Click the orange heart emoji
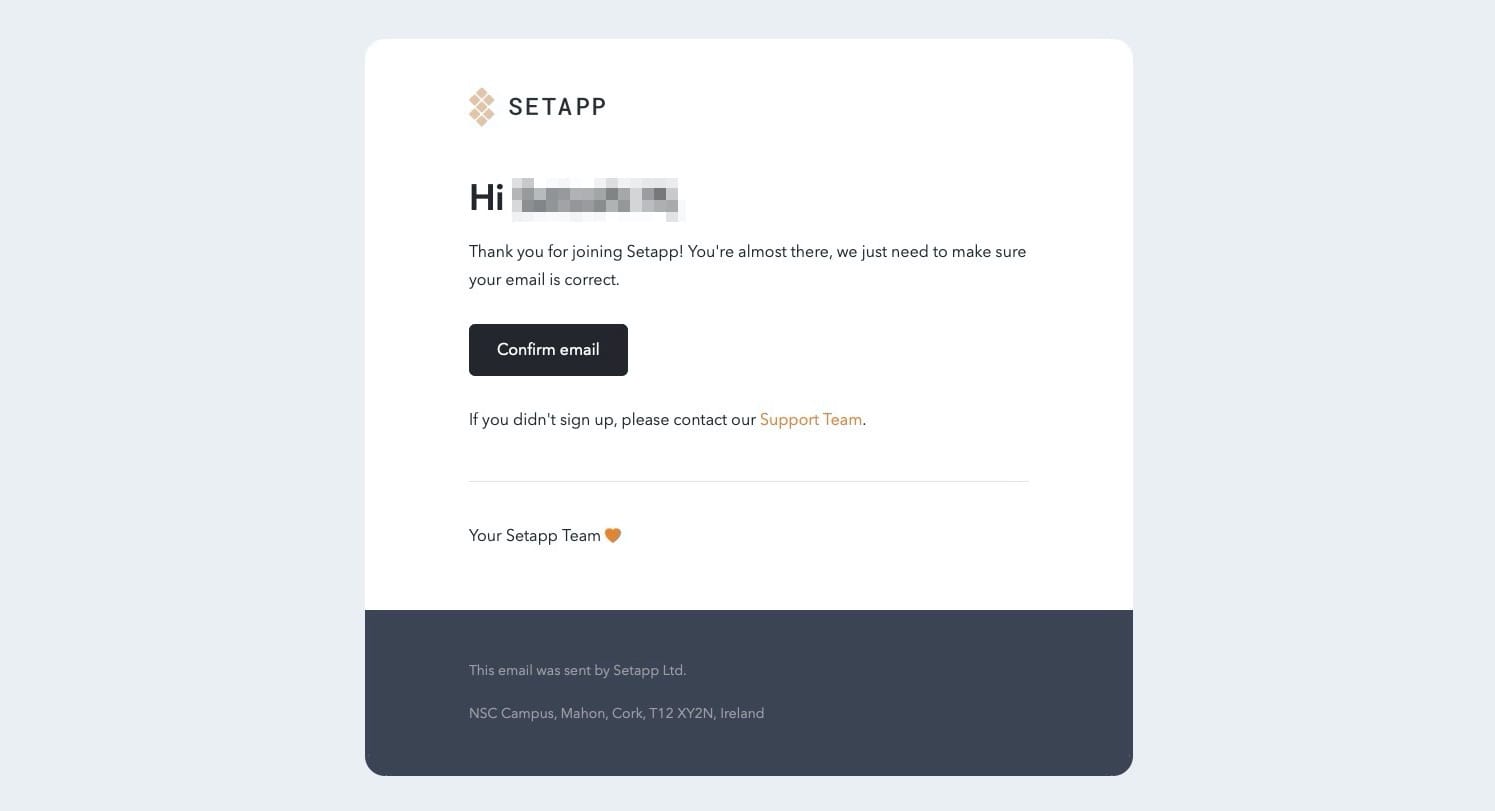Viewport: 1495px width, 811px height. click(x=613, y=536)
